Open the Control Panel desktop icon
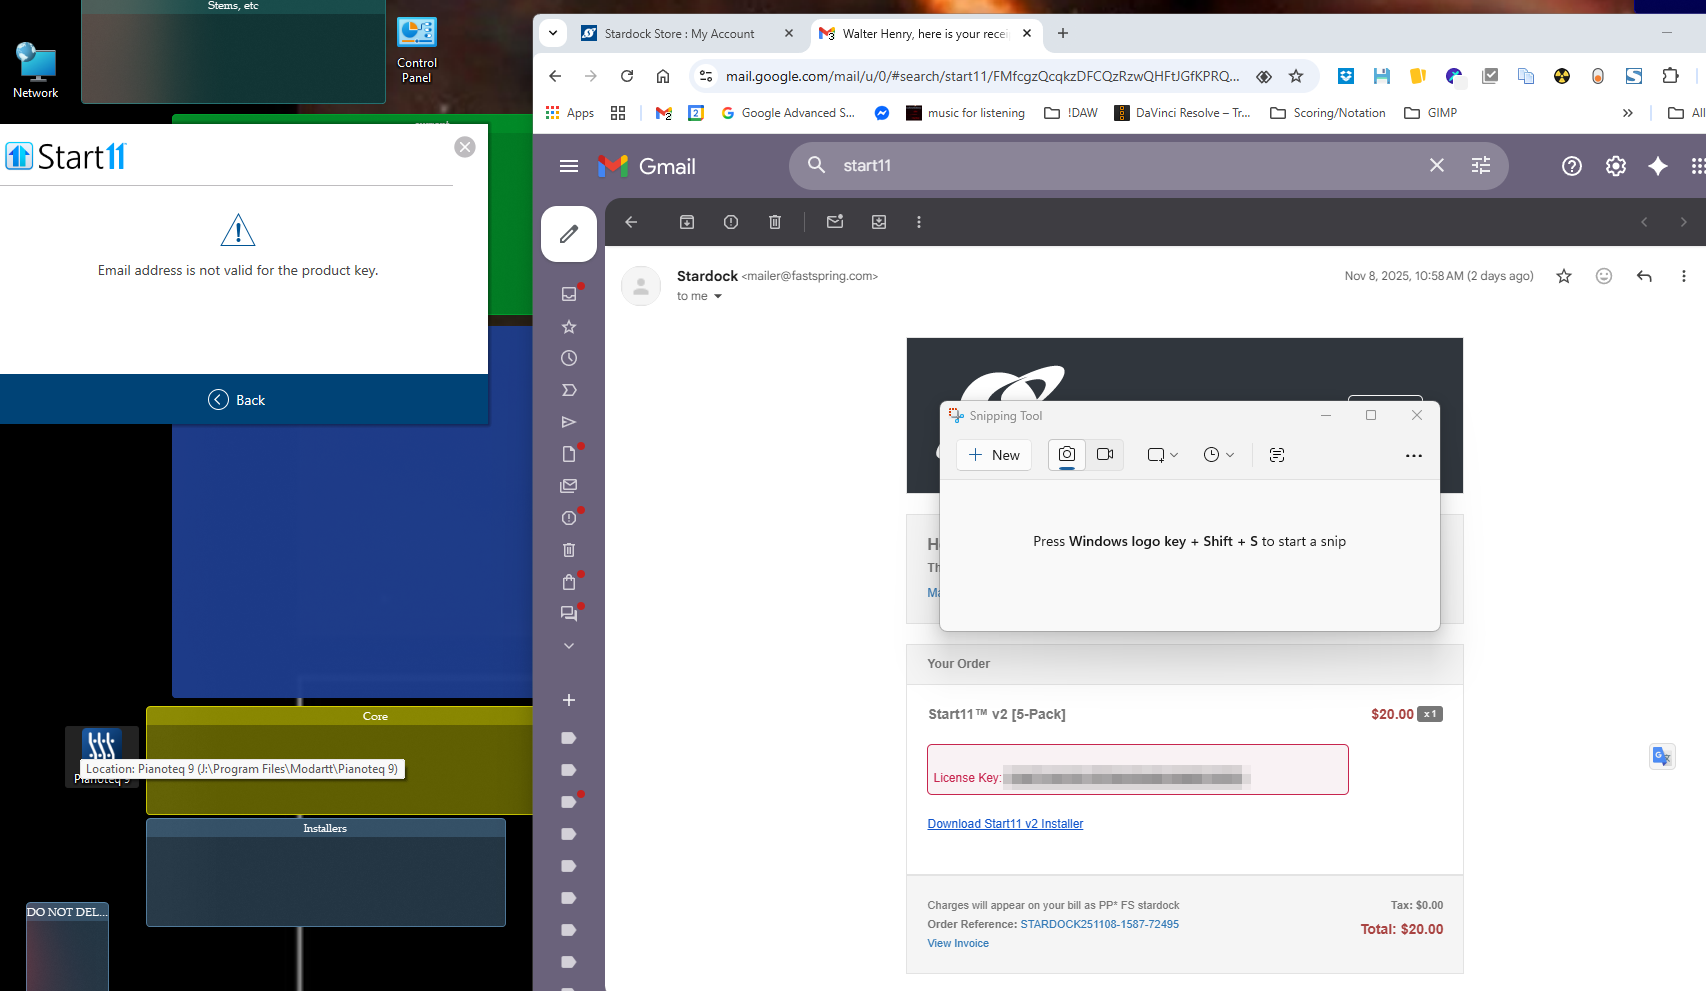Viewport: 1706px width, 991px height. click(x=417, y=50)
